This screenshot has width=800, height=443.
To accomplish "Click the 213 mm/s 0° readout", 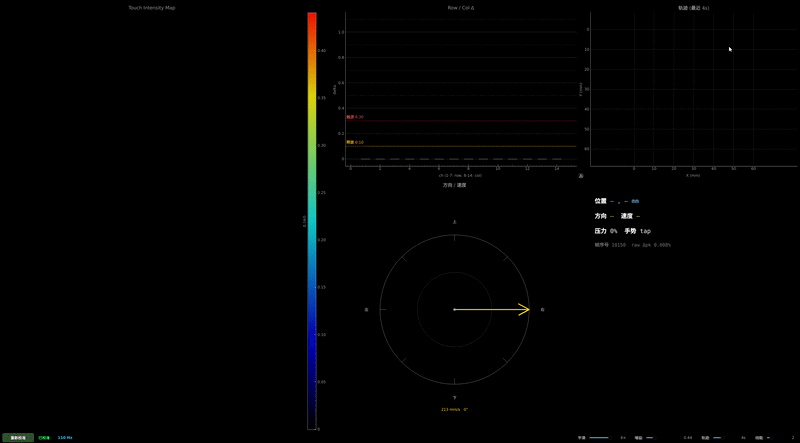I will tap(454, 409).
